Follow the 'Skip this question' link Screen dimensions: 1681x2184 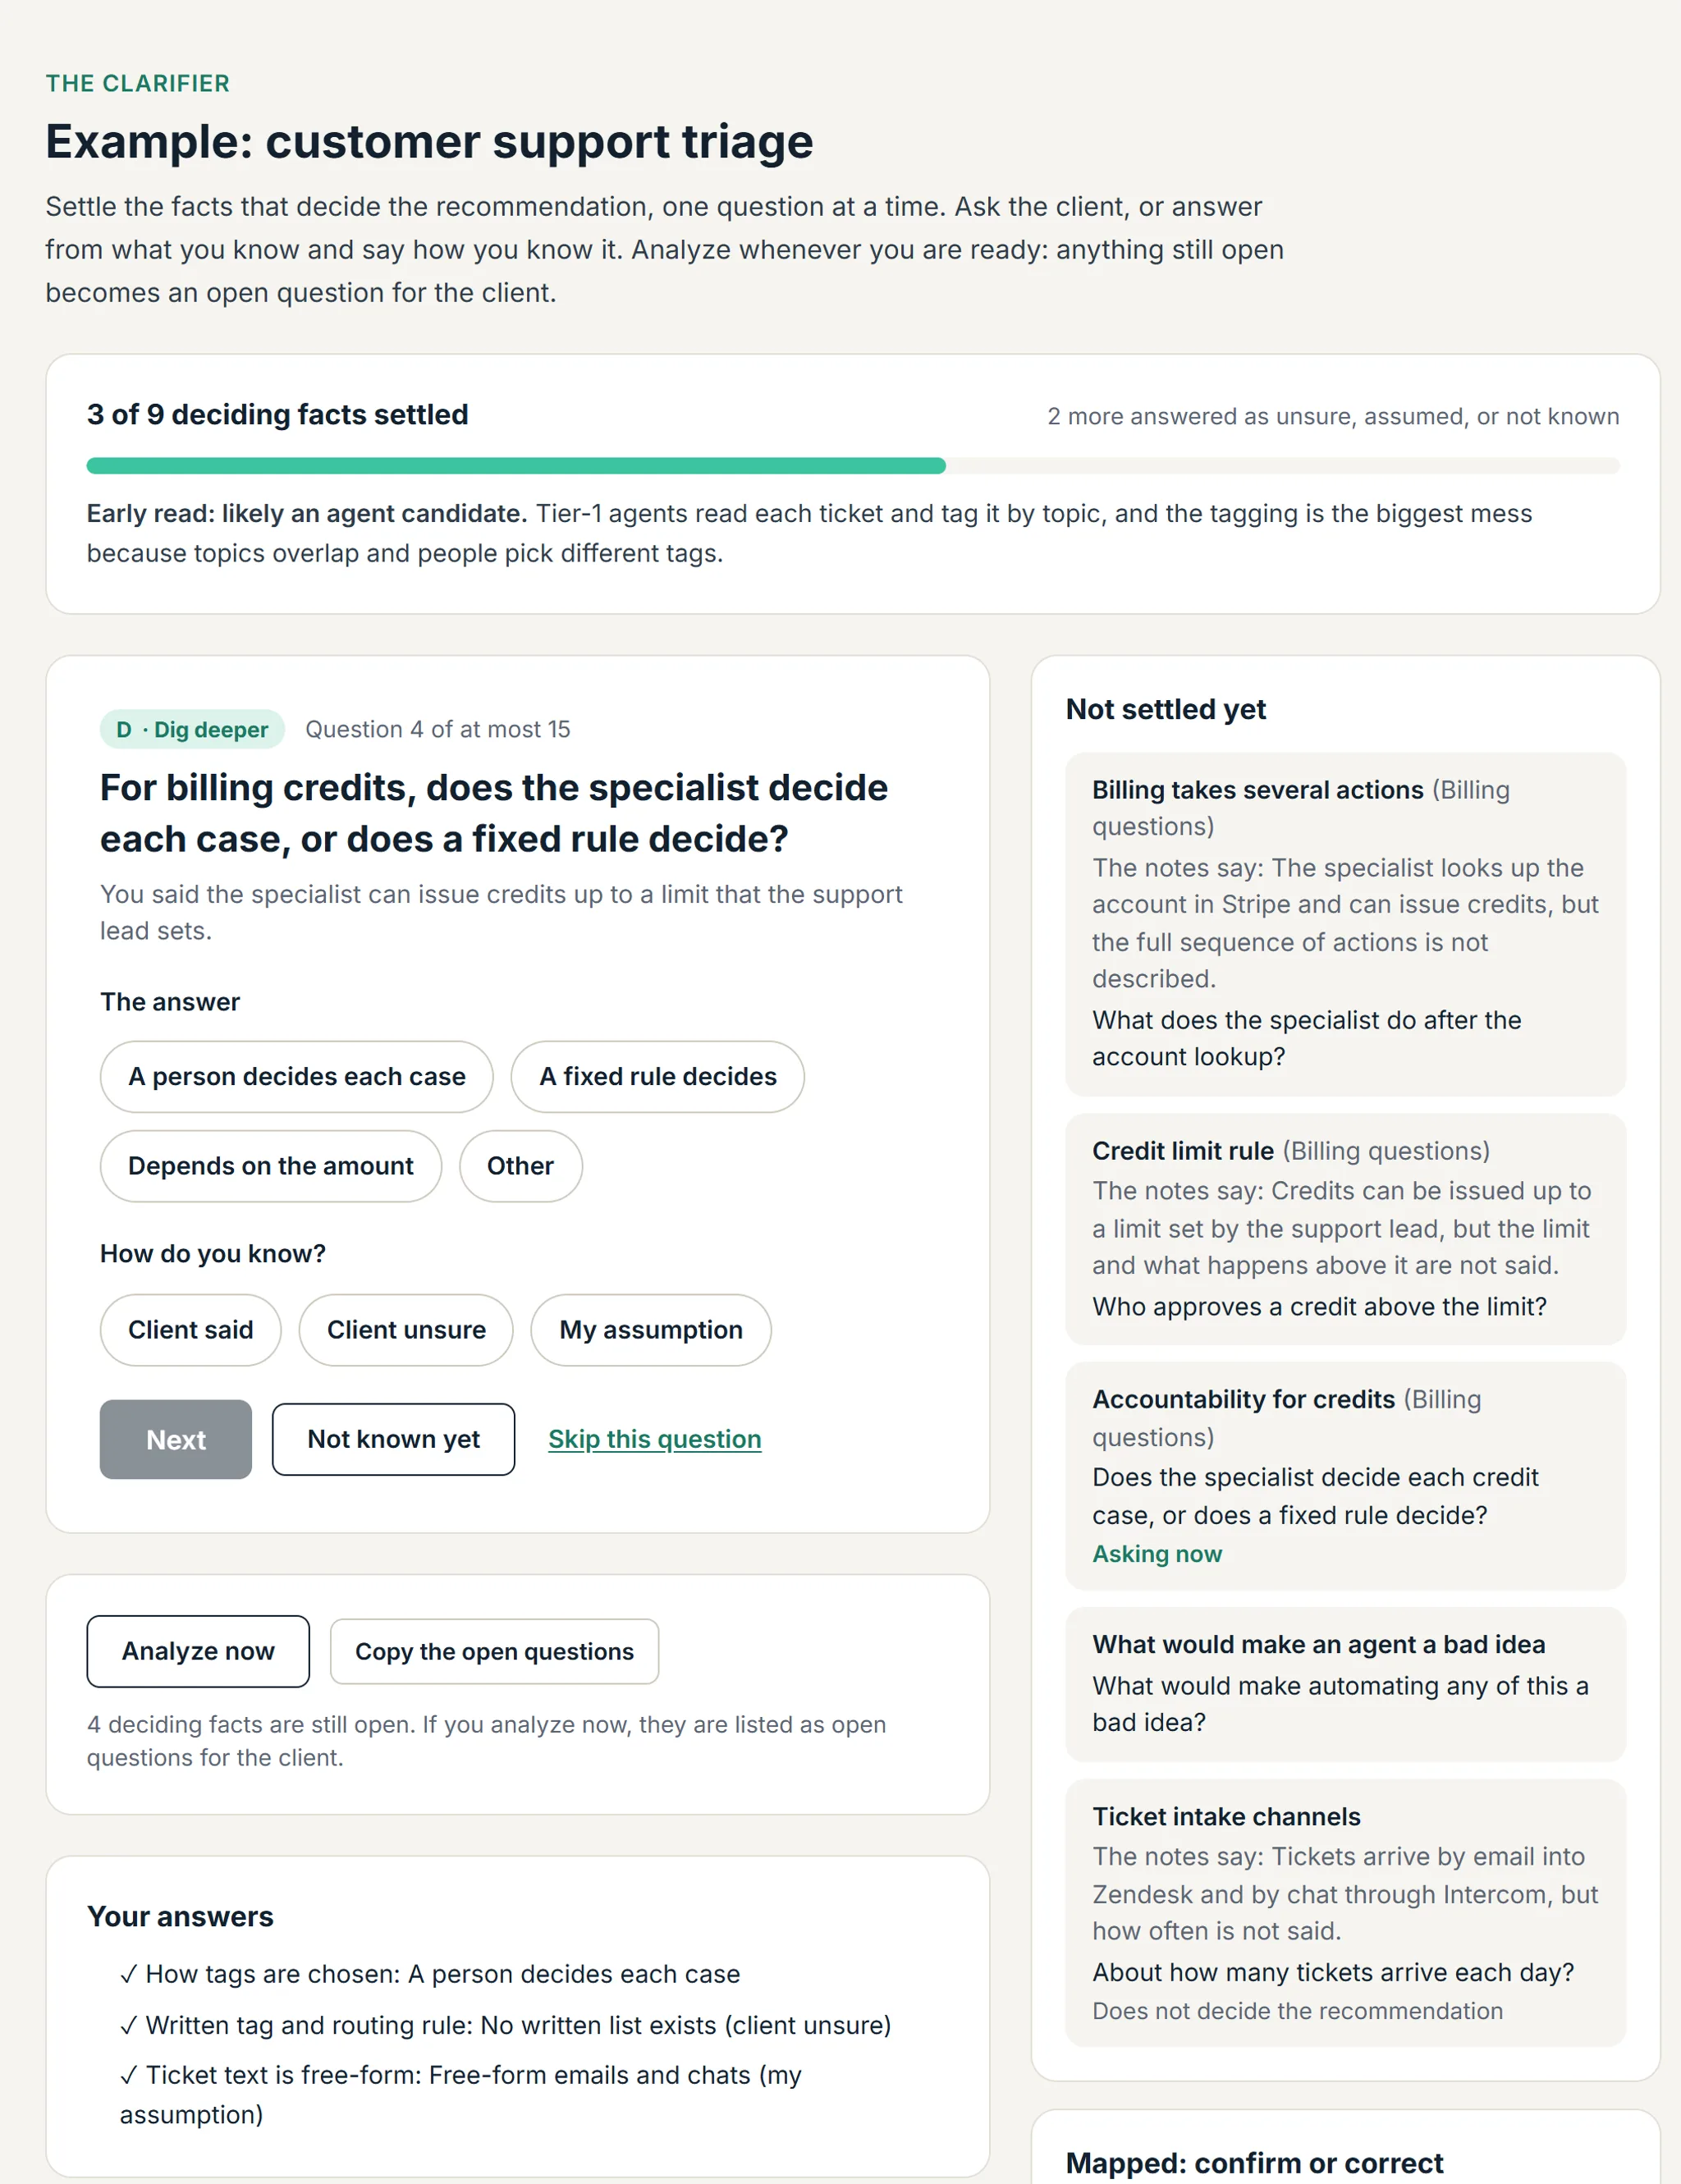655,1439
